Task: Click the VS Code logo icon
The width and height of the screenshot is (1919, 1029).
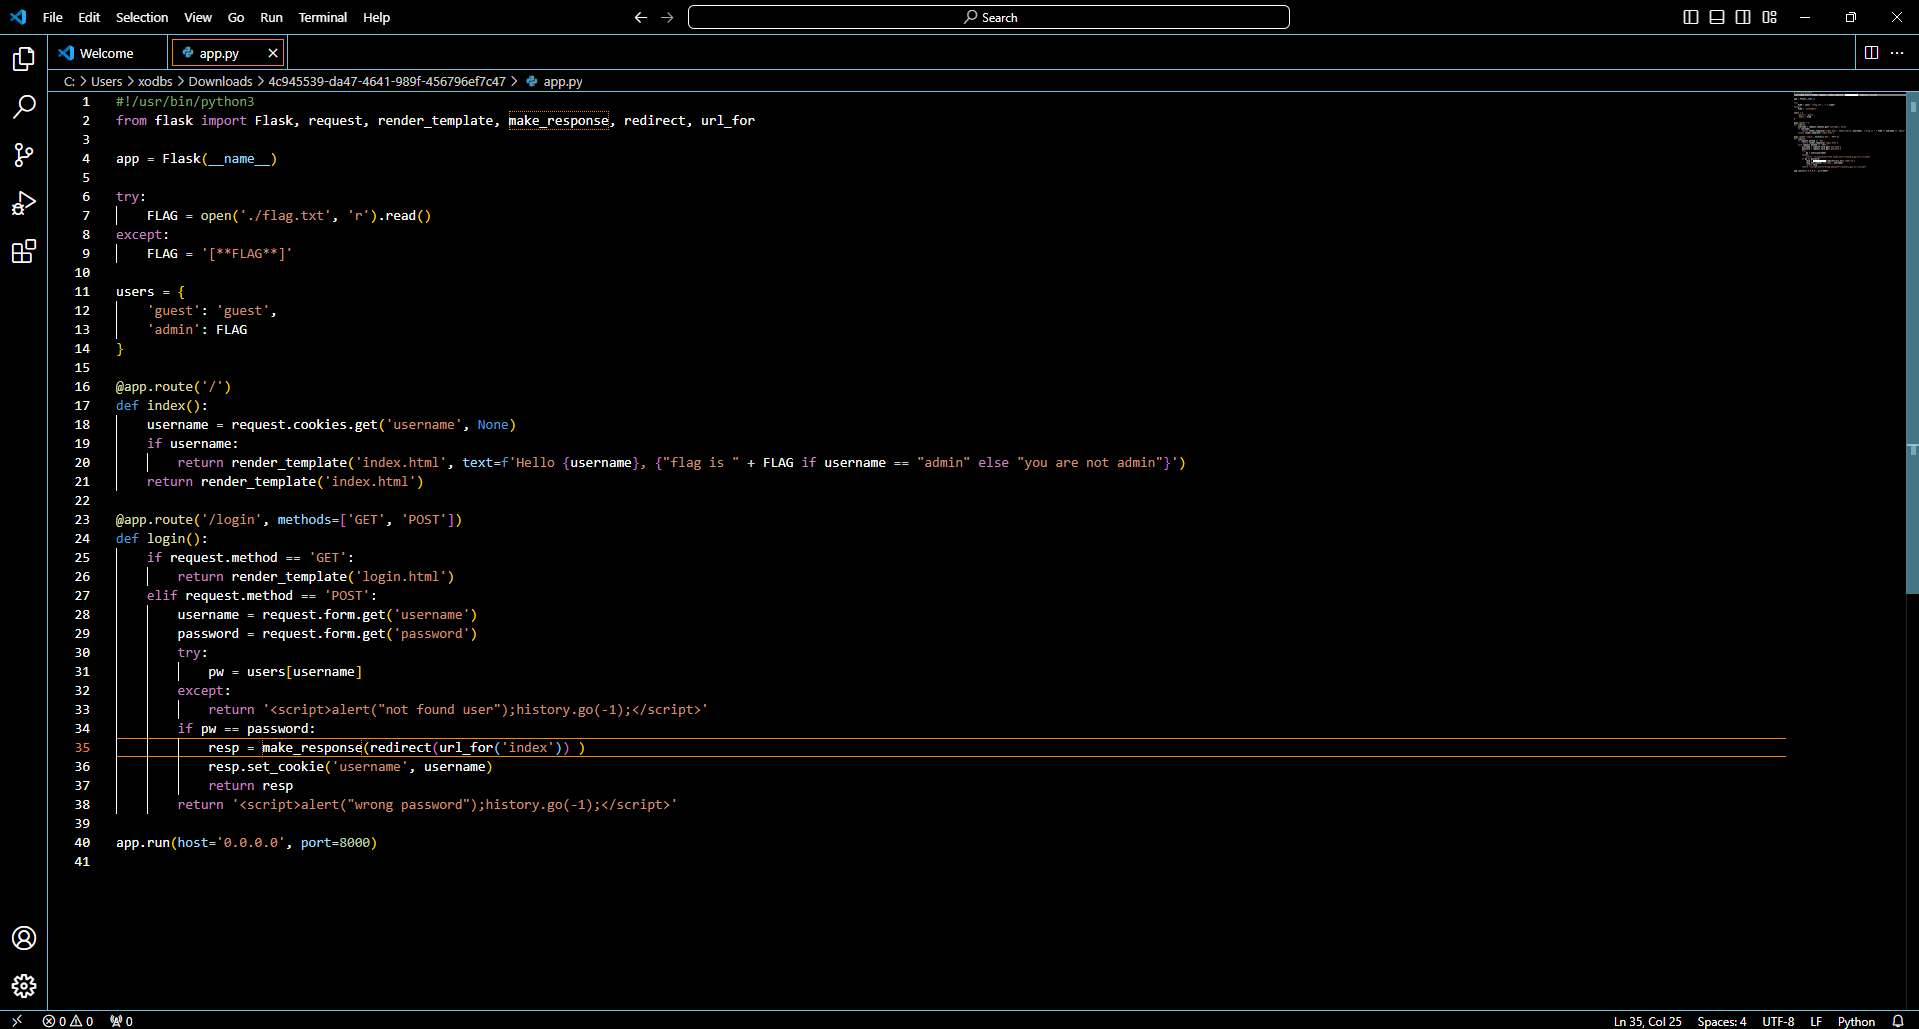Action: pyautogui.click(x=18, y=17)
